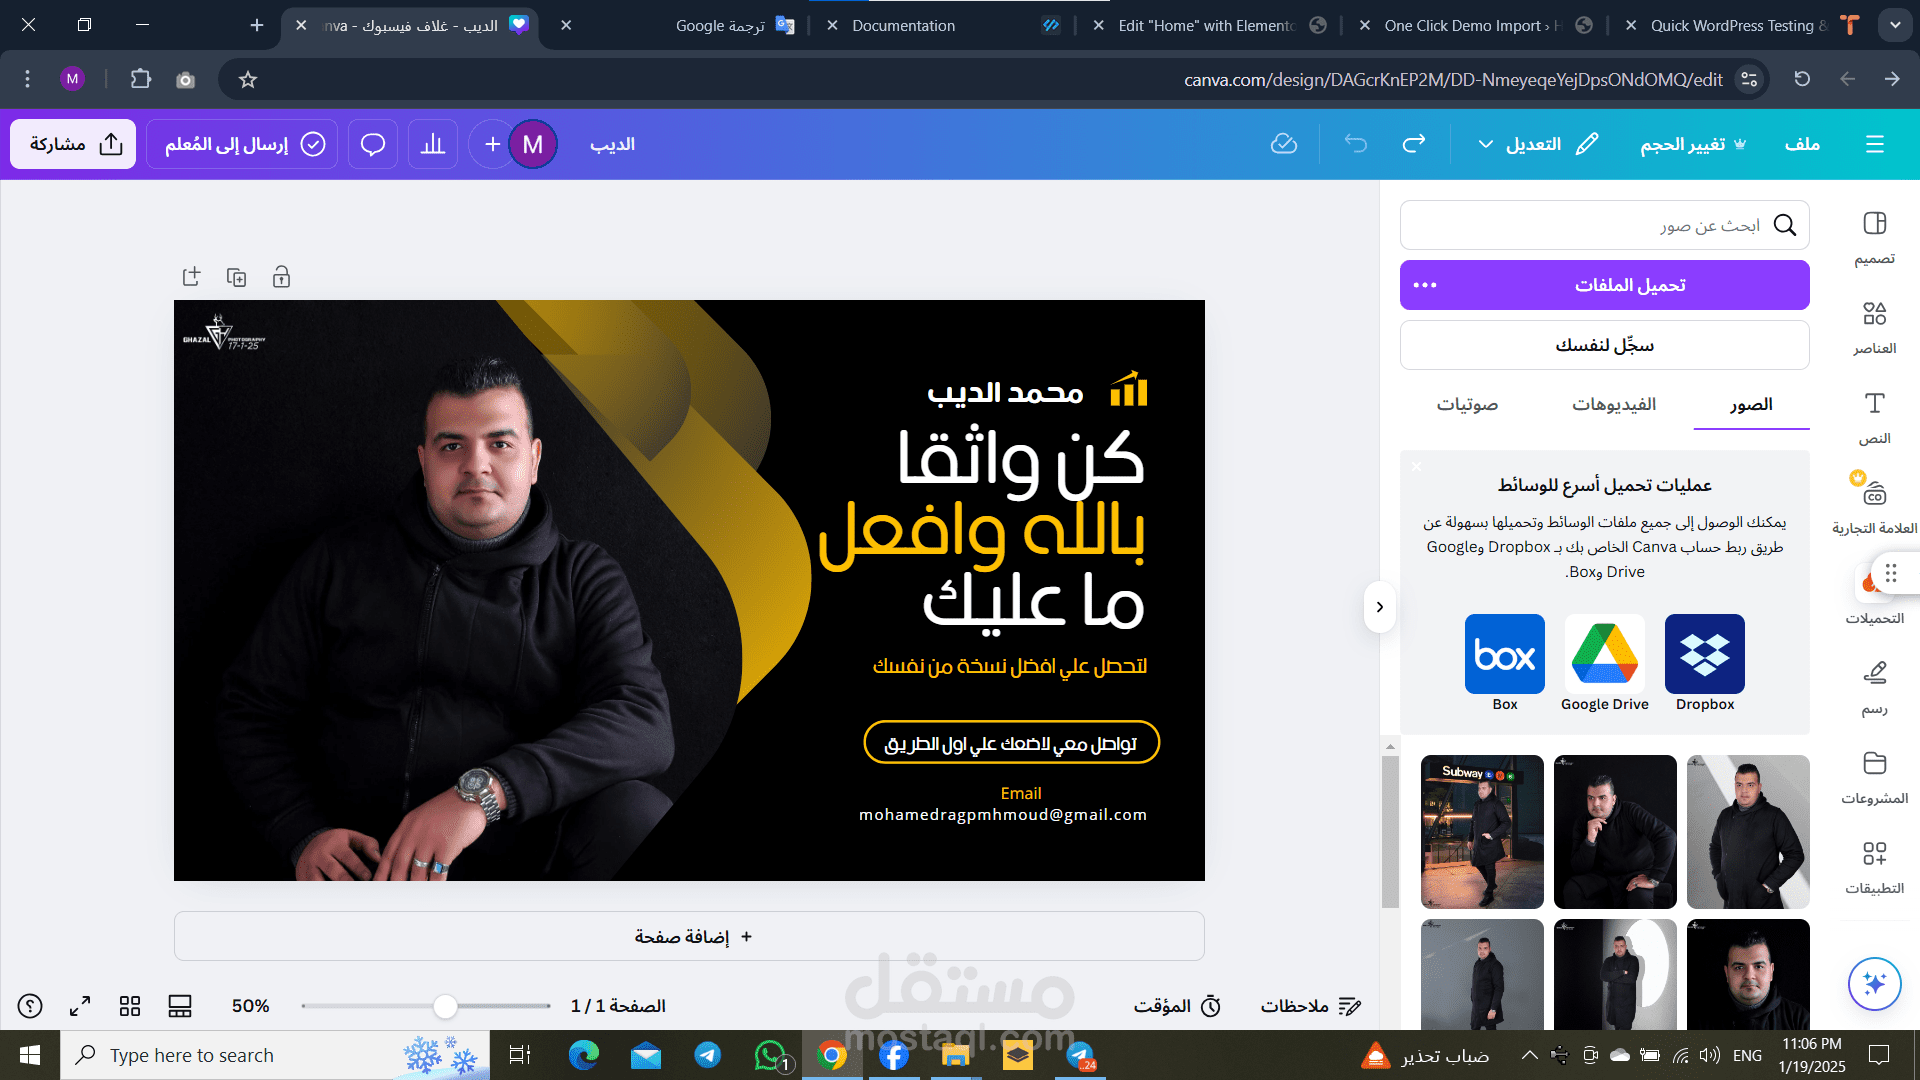Collapse the side panel with the chevron handle
This screenshot has width=1920, height=1080.
click(1379, 607)
